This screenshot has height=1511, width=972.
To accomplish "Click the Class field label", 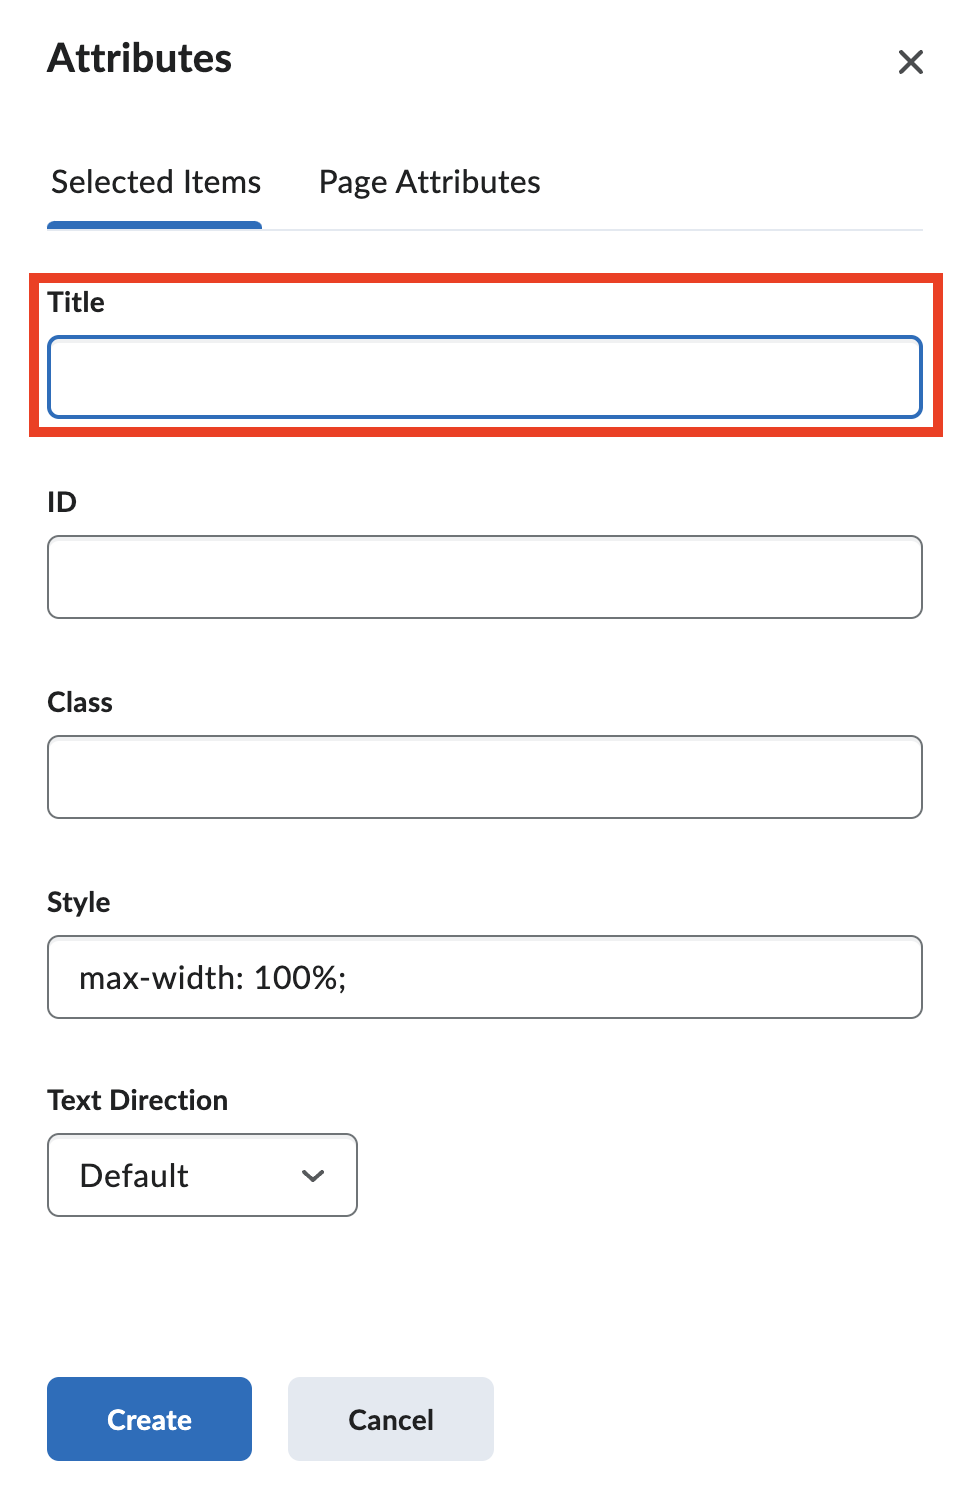I will point(80,702).
